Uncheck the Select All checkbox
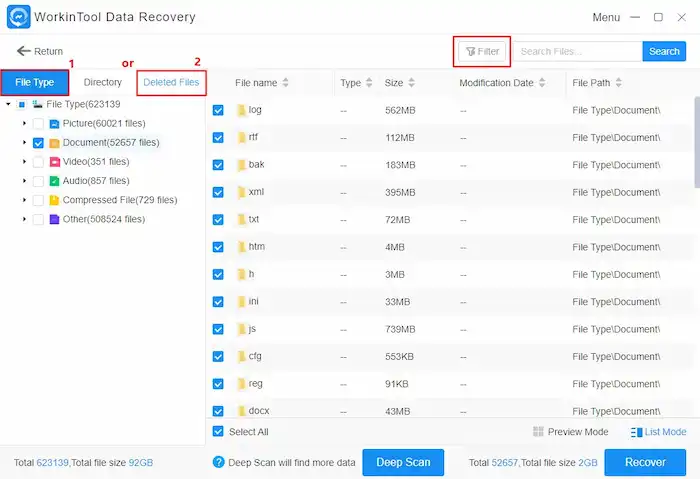Viewport: 700px width, 479px height. (x=219, y=432)
